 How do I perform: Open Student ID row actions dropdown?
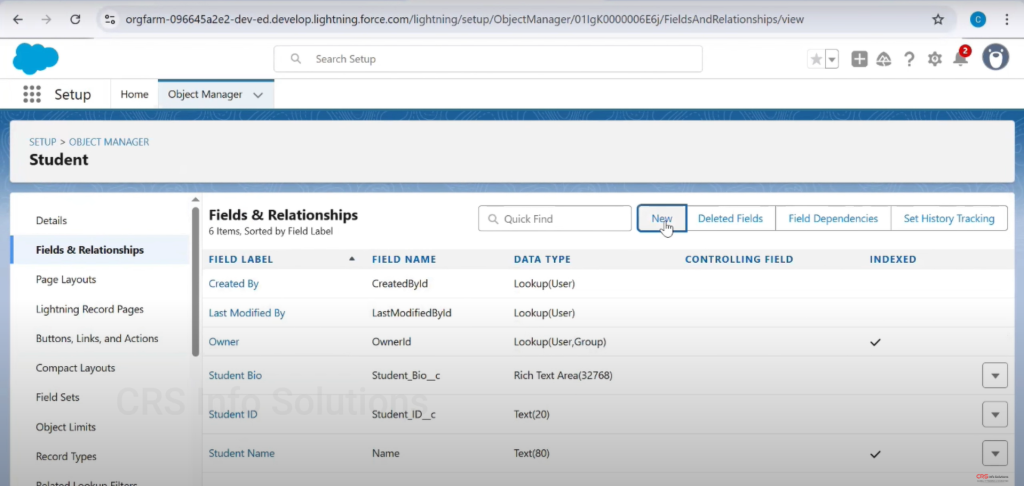[995, 414]
